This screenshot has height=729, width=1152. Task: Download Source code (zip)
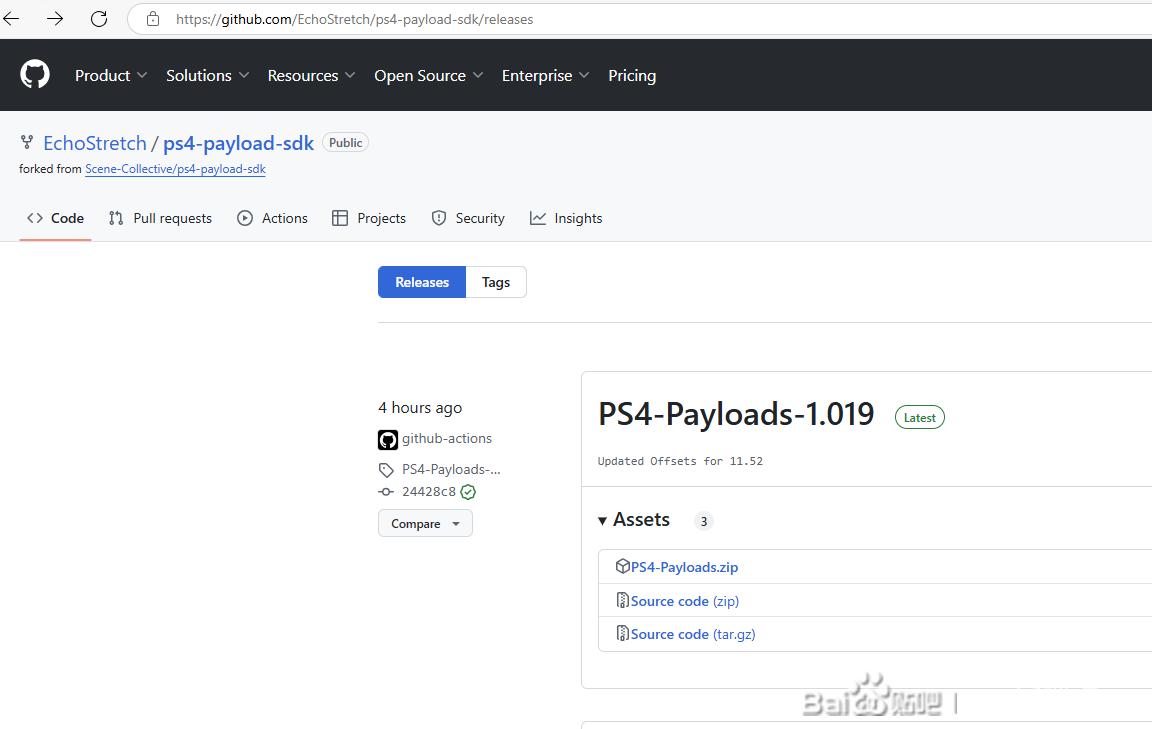[x=685, y=601]
